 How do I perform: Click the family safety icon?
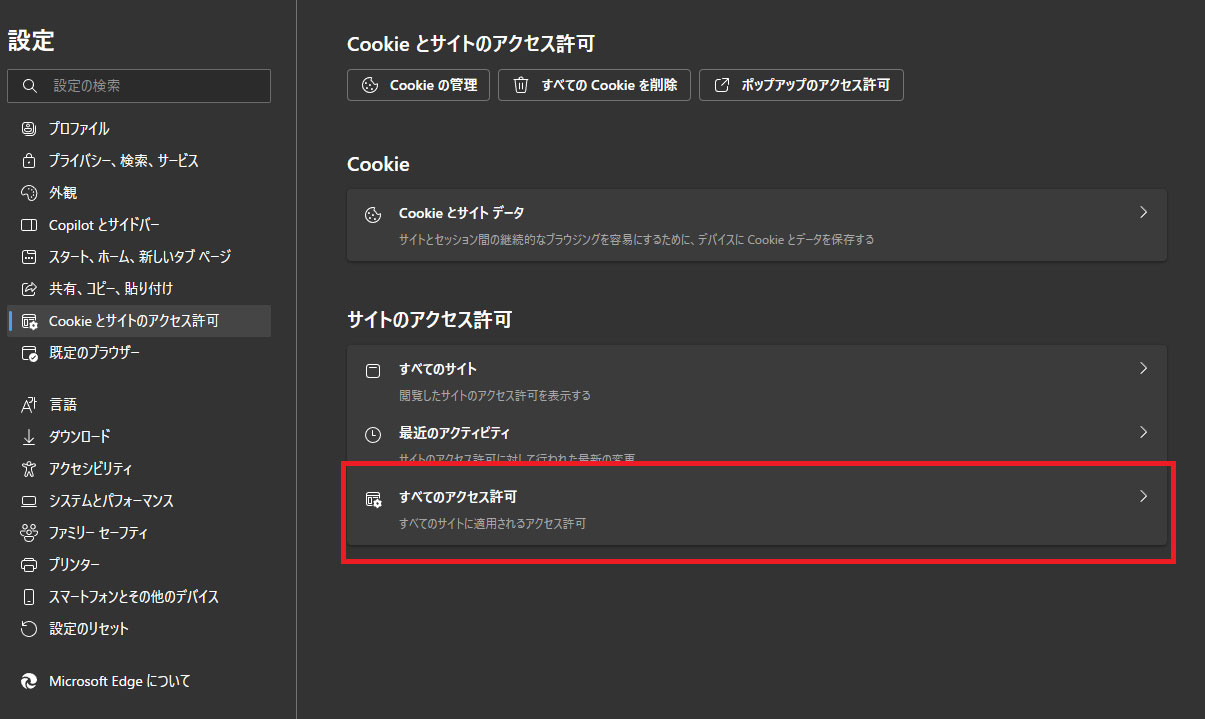[x=29, y=533]
